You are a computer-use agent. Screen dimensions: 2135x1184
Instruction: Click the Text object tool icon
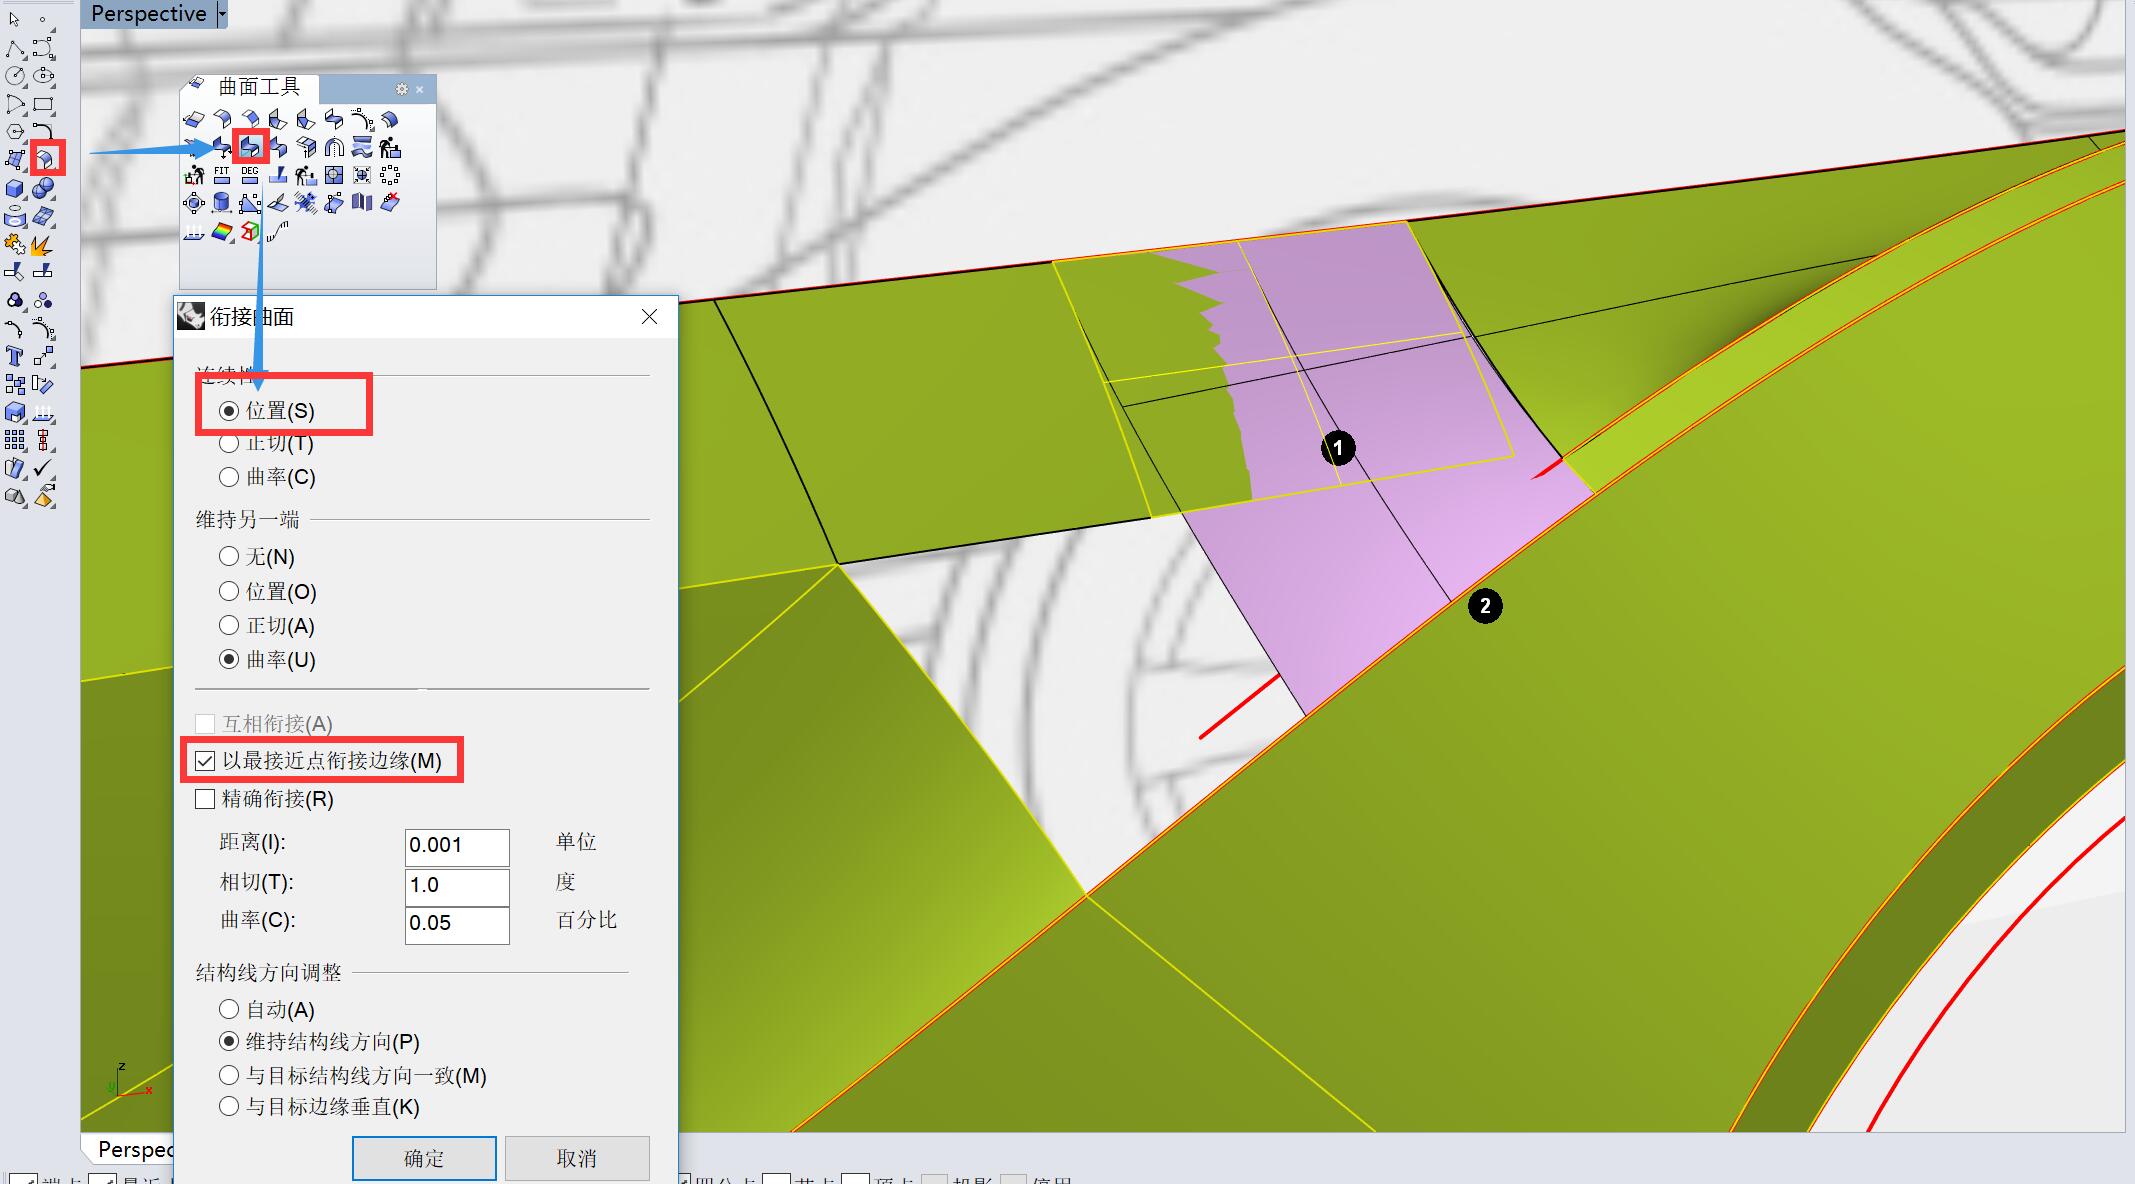pos(15,356)
